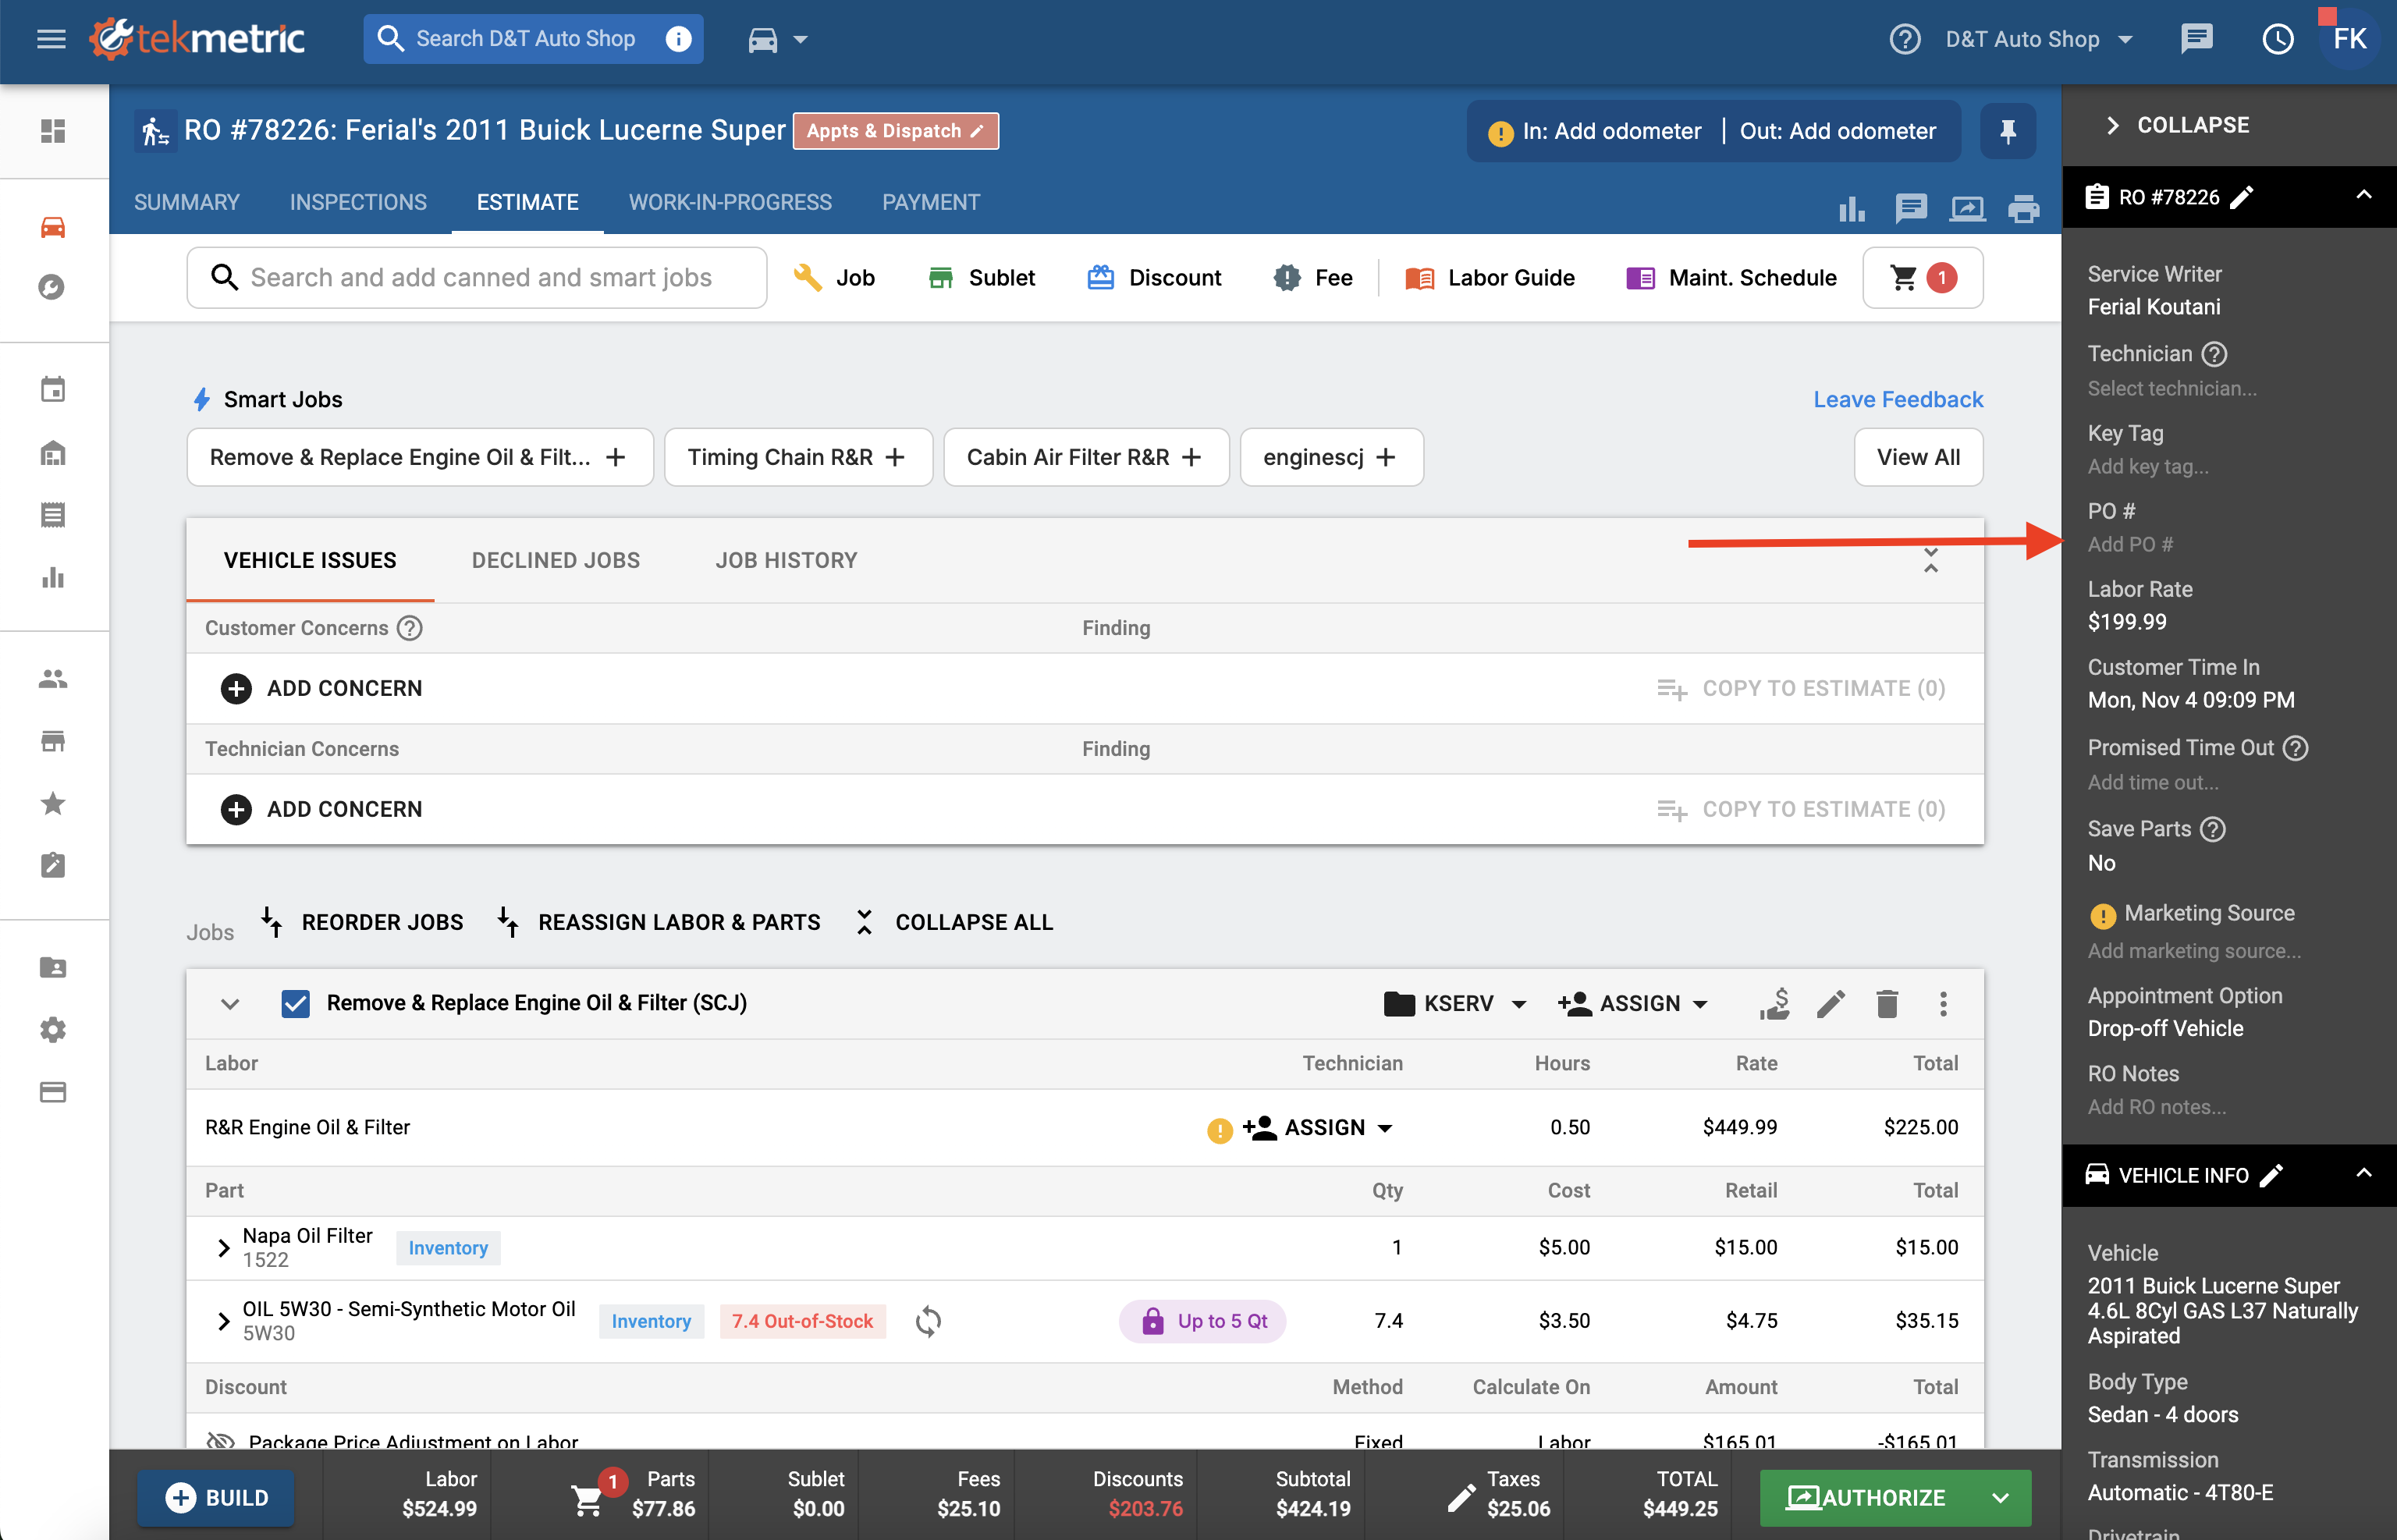Edit RO #78226 details pencil icon
This screenshot has width=2397, height=1540.
point(2241,197)
